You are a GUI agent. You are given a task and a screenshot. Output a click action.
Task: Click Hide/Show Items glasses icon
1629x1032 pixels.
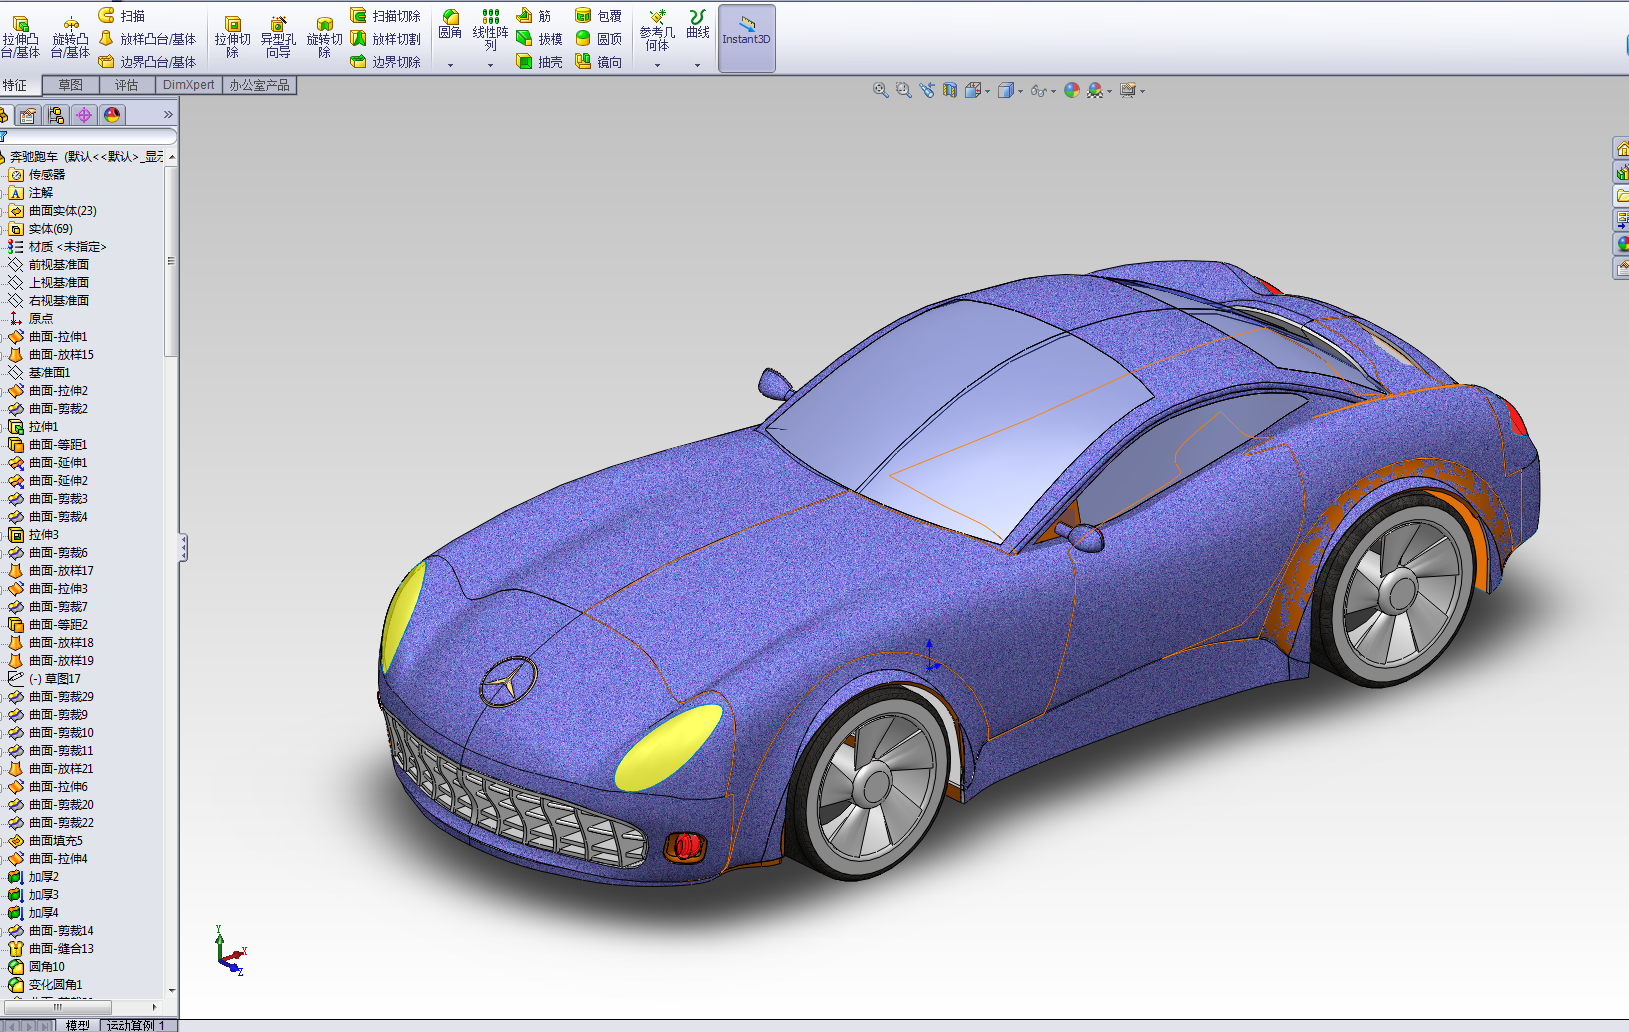coord(1039,90)
